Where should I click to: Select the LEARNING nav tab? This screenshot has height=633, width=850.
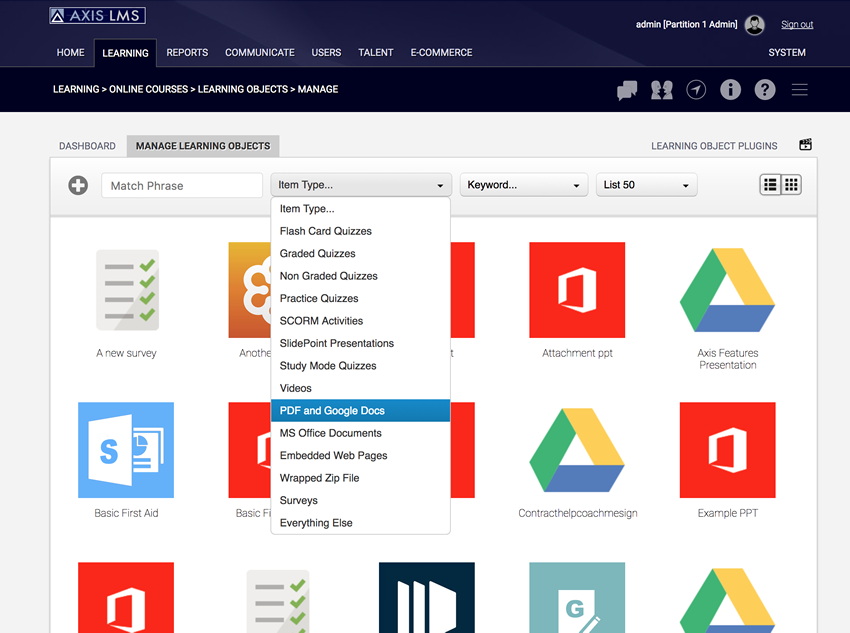125,53
